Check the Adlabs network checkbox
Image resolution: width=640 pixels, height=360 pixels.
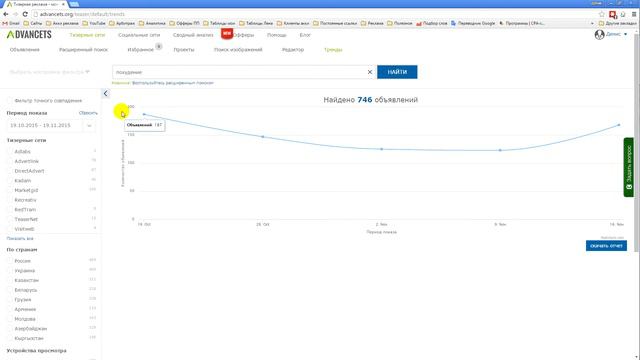[x=10, y=151]
